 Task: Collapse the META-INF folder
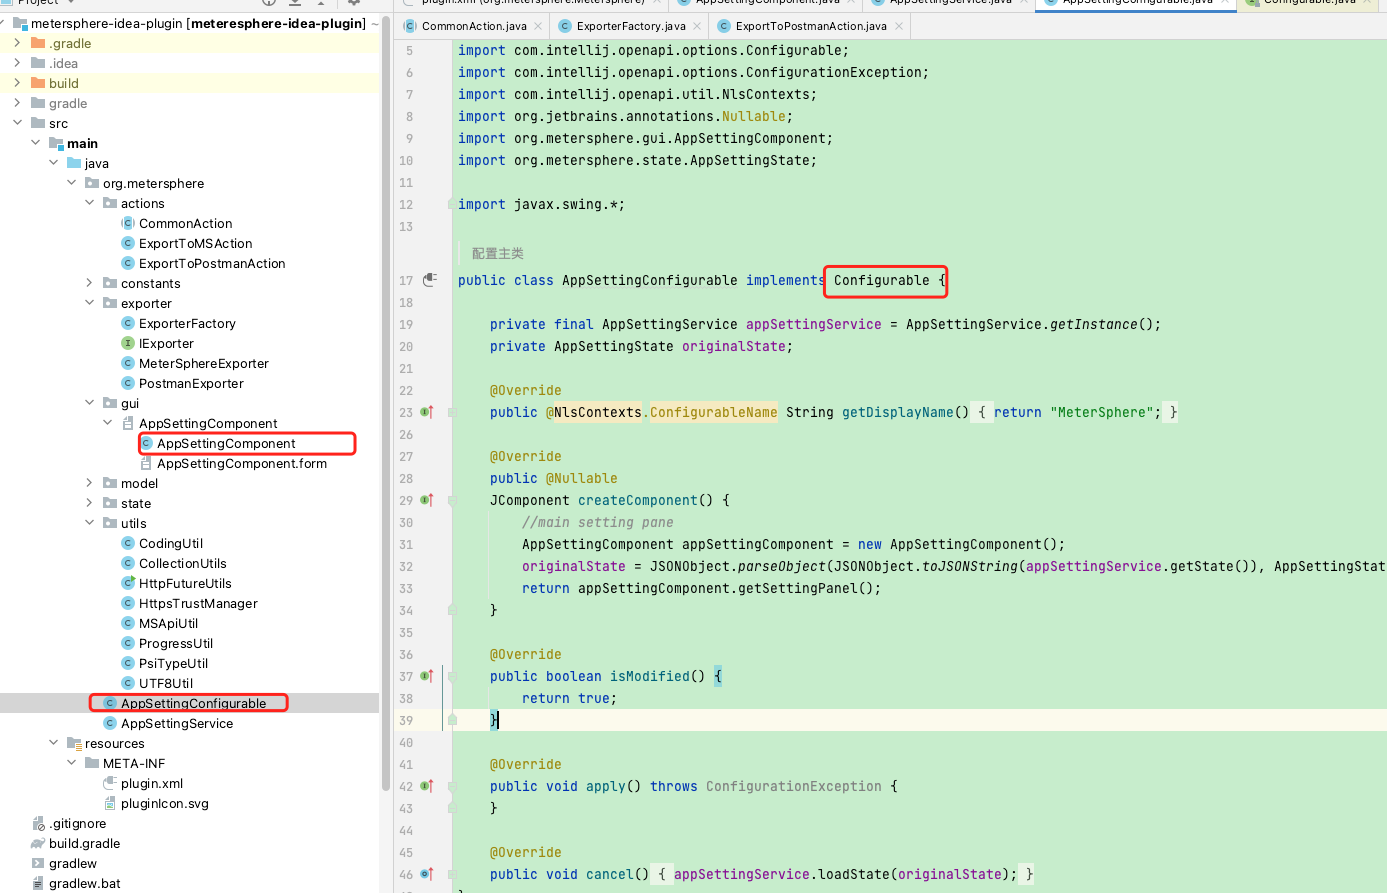(71, 763)
